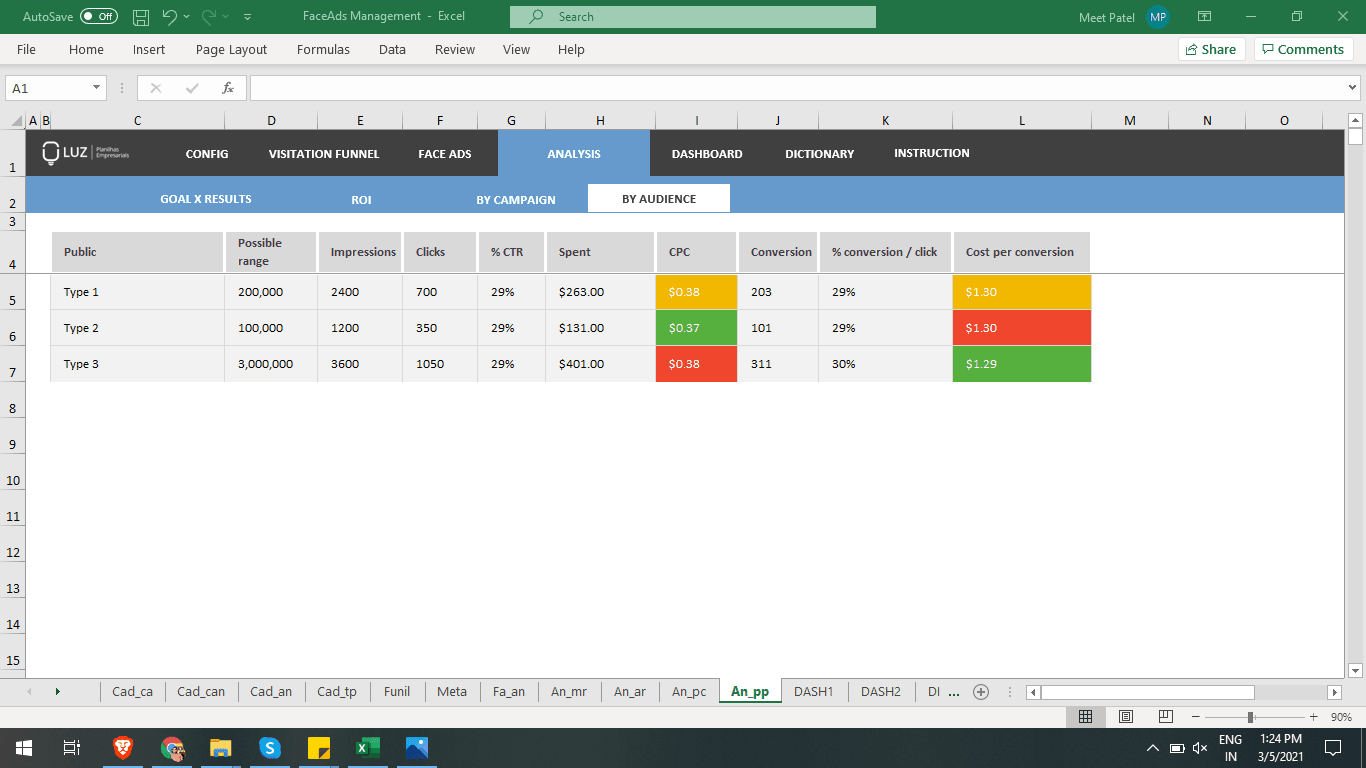Open the Name Box dropdown
This screenshot has width=1366, height=768.
[x=96, y=87]
